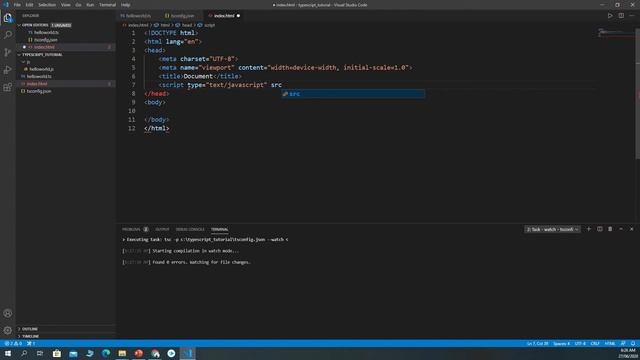Select src suggestion in autocomplete list
640x360 pixels.
353,94
